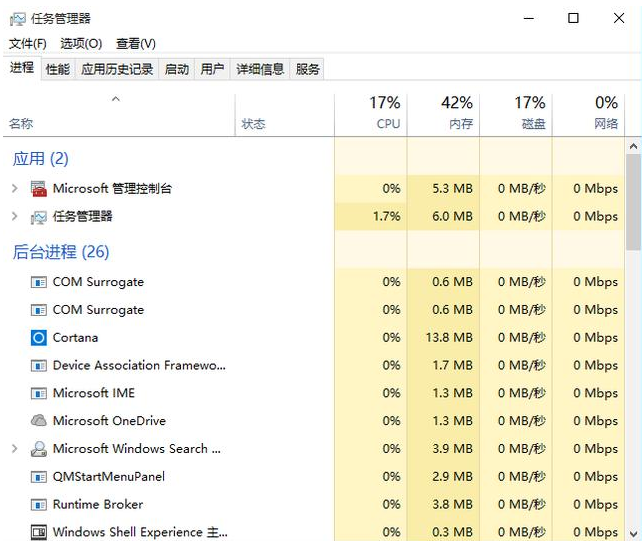
Task: Minimize the Task Manager window
Action: tap(529, 18)
